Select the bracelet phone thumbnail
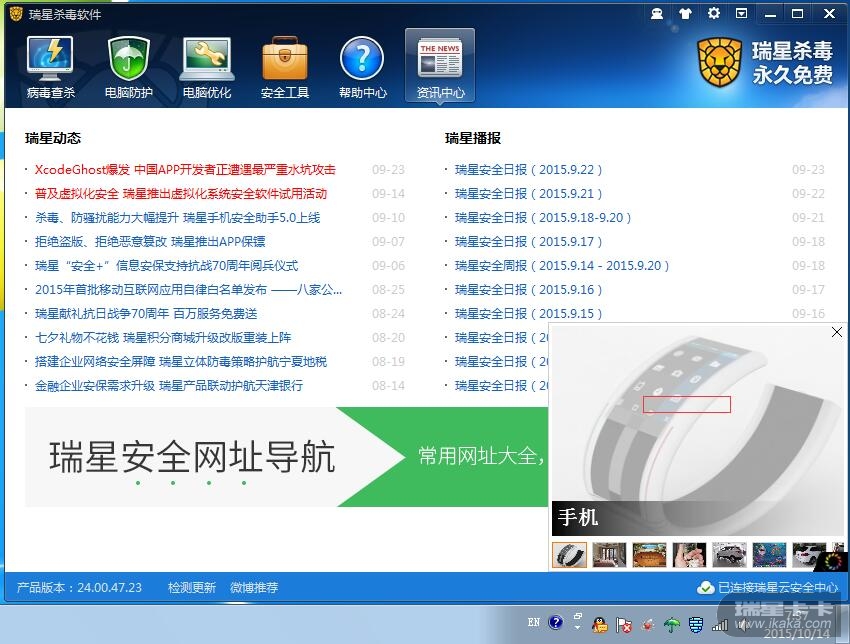Image resolution: width=850 pixels, height=644 pixels. coord(569,555)
